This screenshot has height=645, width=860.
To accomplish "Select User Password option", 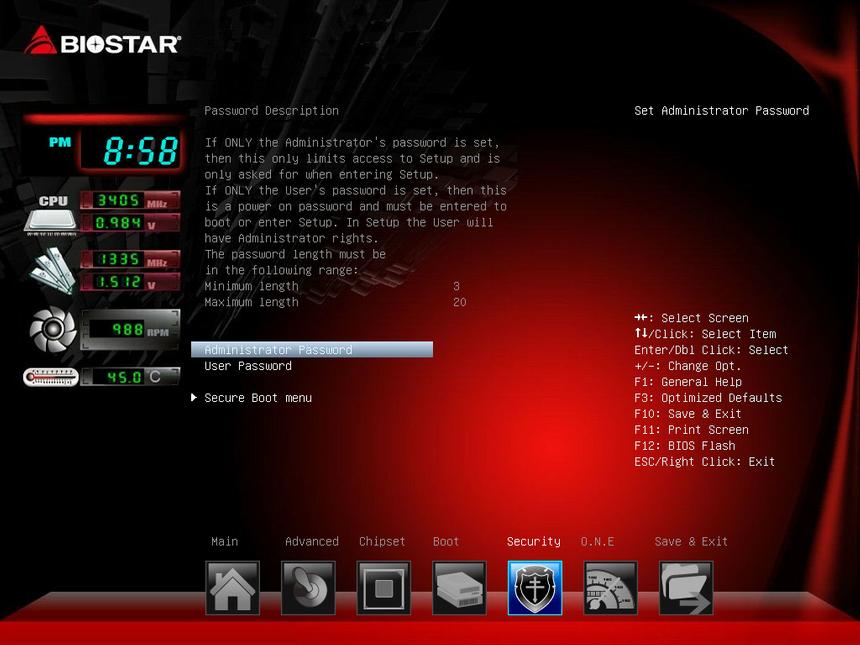I will click(x=248, y=366).
